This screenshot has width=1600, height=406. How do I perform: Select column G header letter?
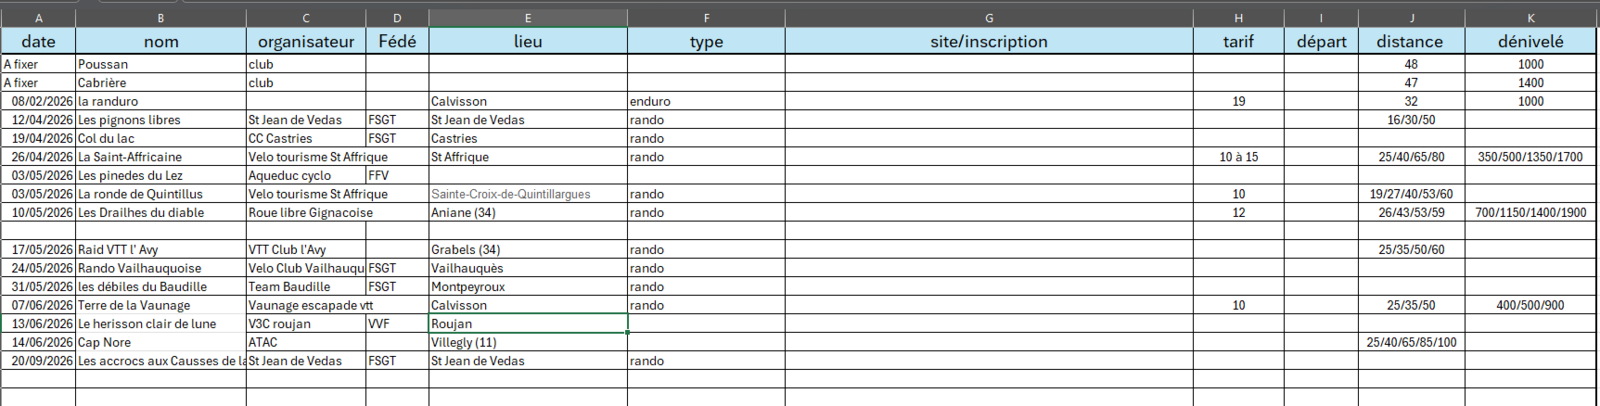(x=988, y=18)
